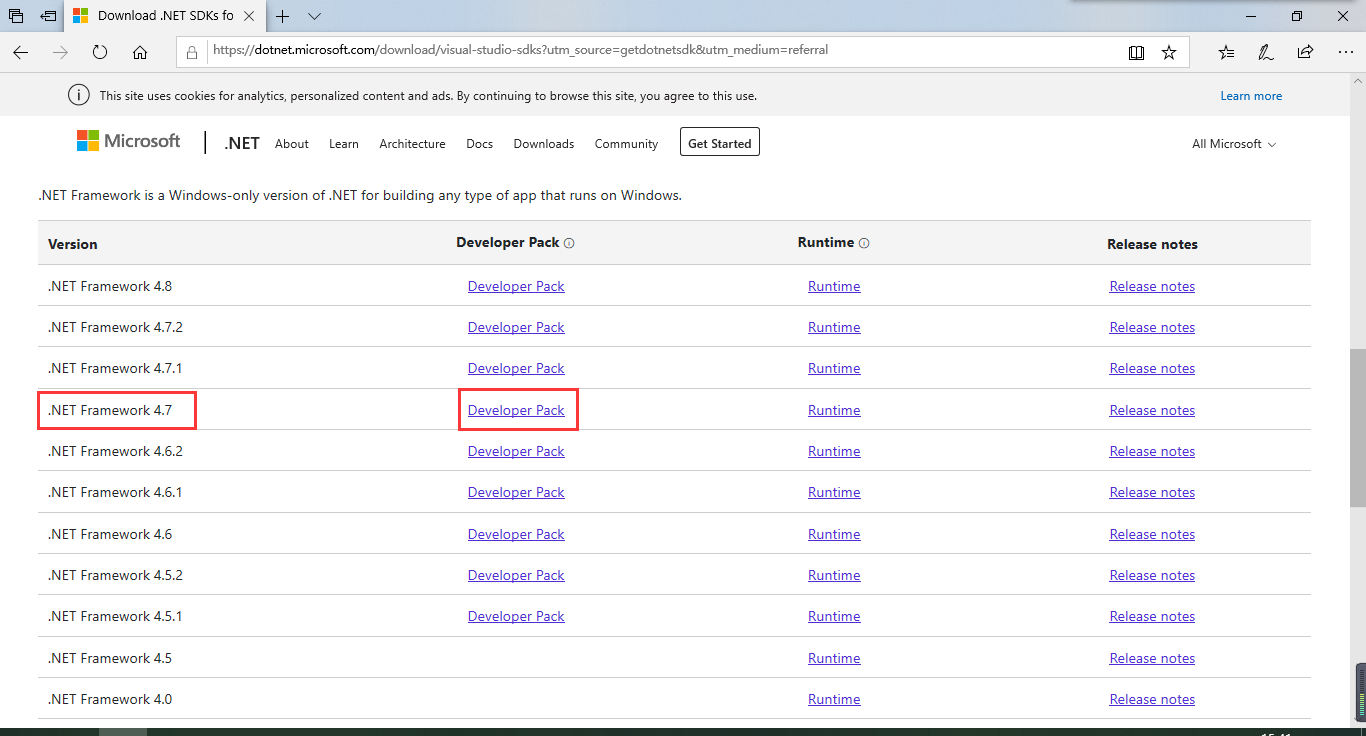This screenshot has height=736, width=1366.
Task: Open Settings and more ellipsis menu
Action: coord(1346,51)
